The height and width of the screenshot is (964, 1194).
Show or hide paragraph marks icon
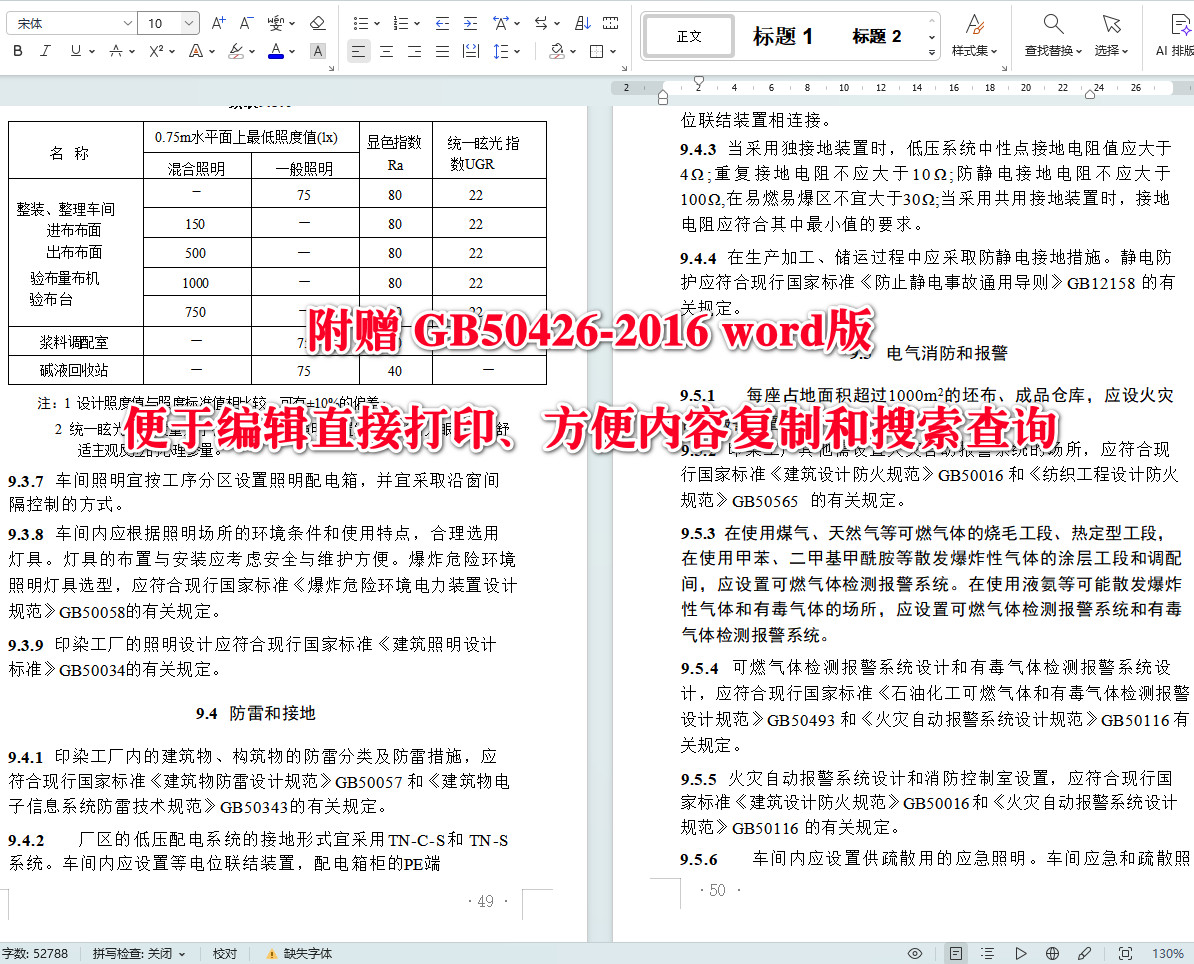click(611, 24)
